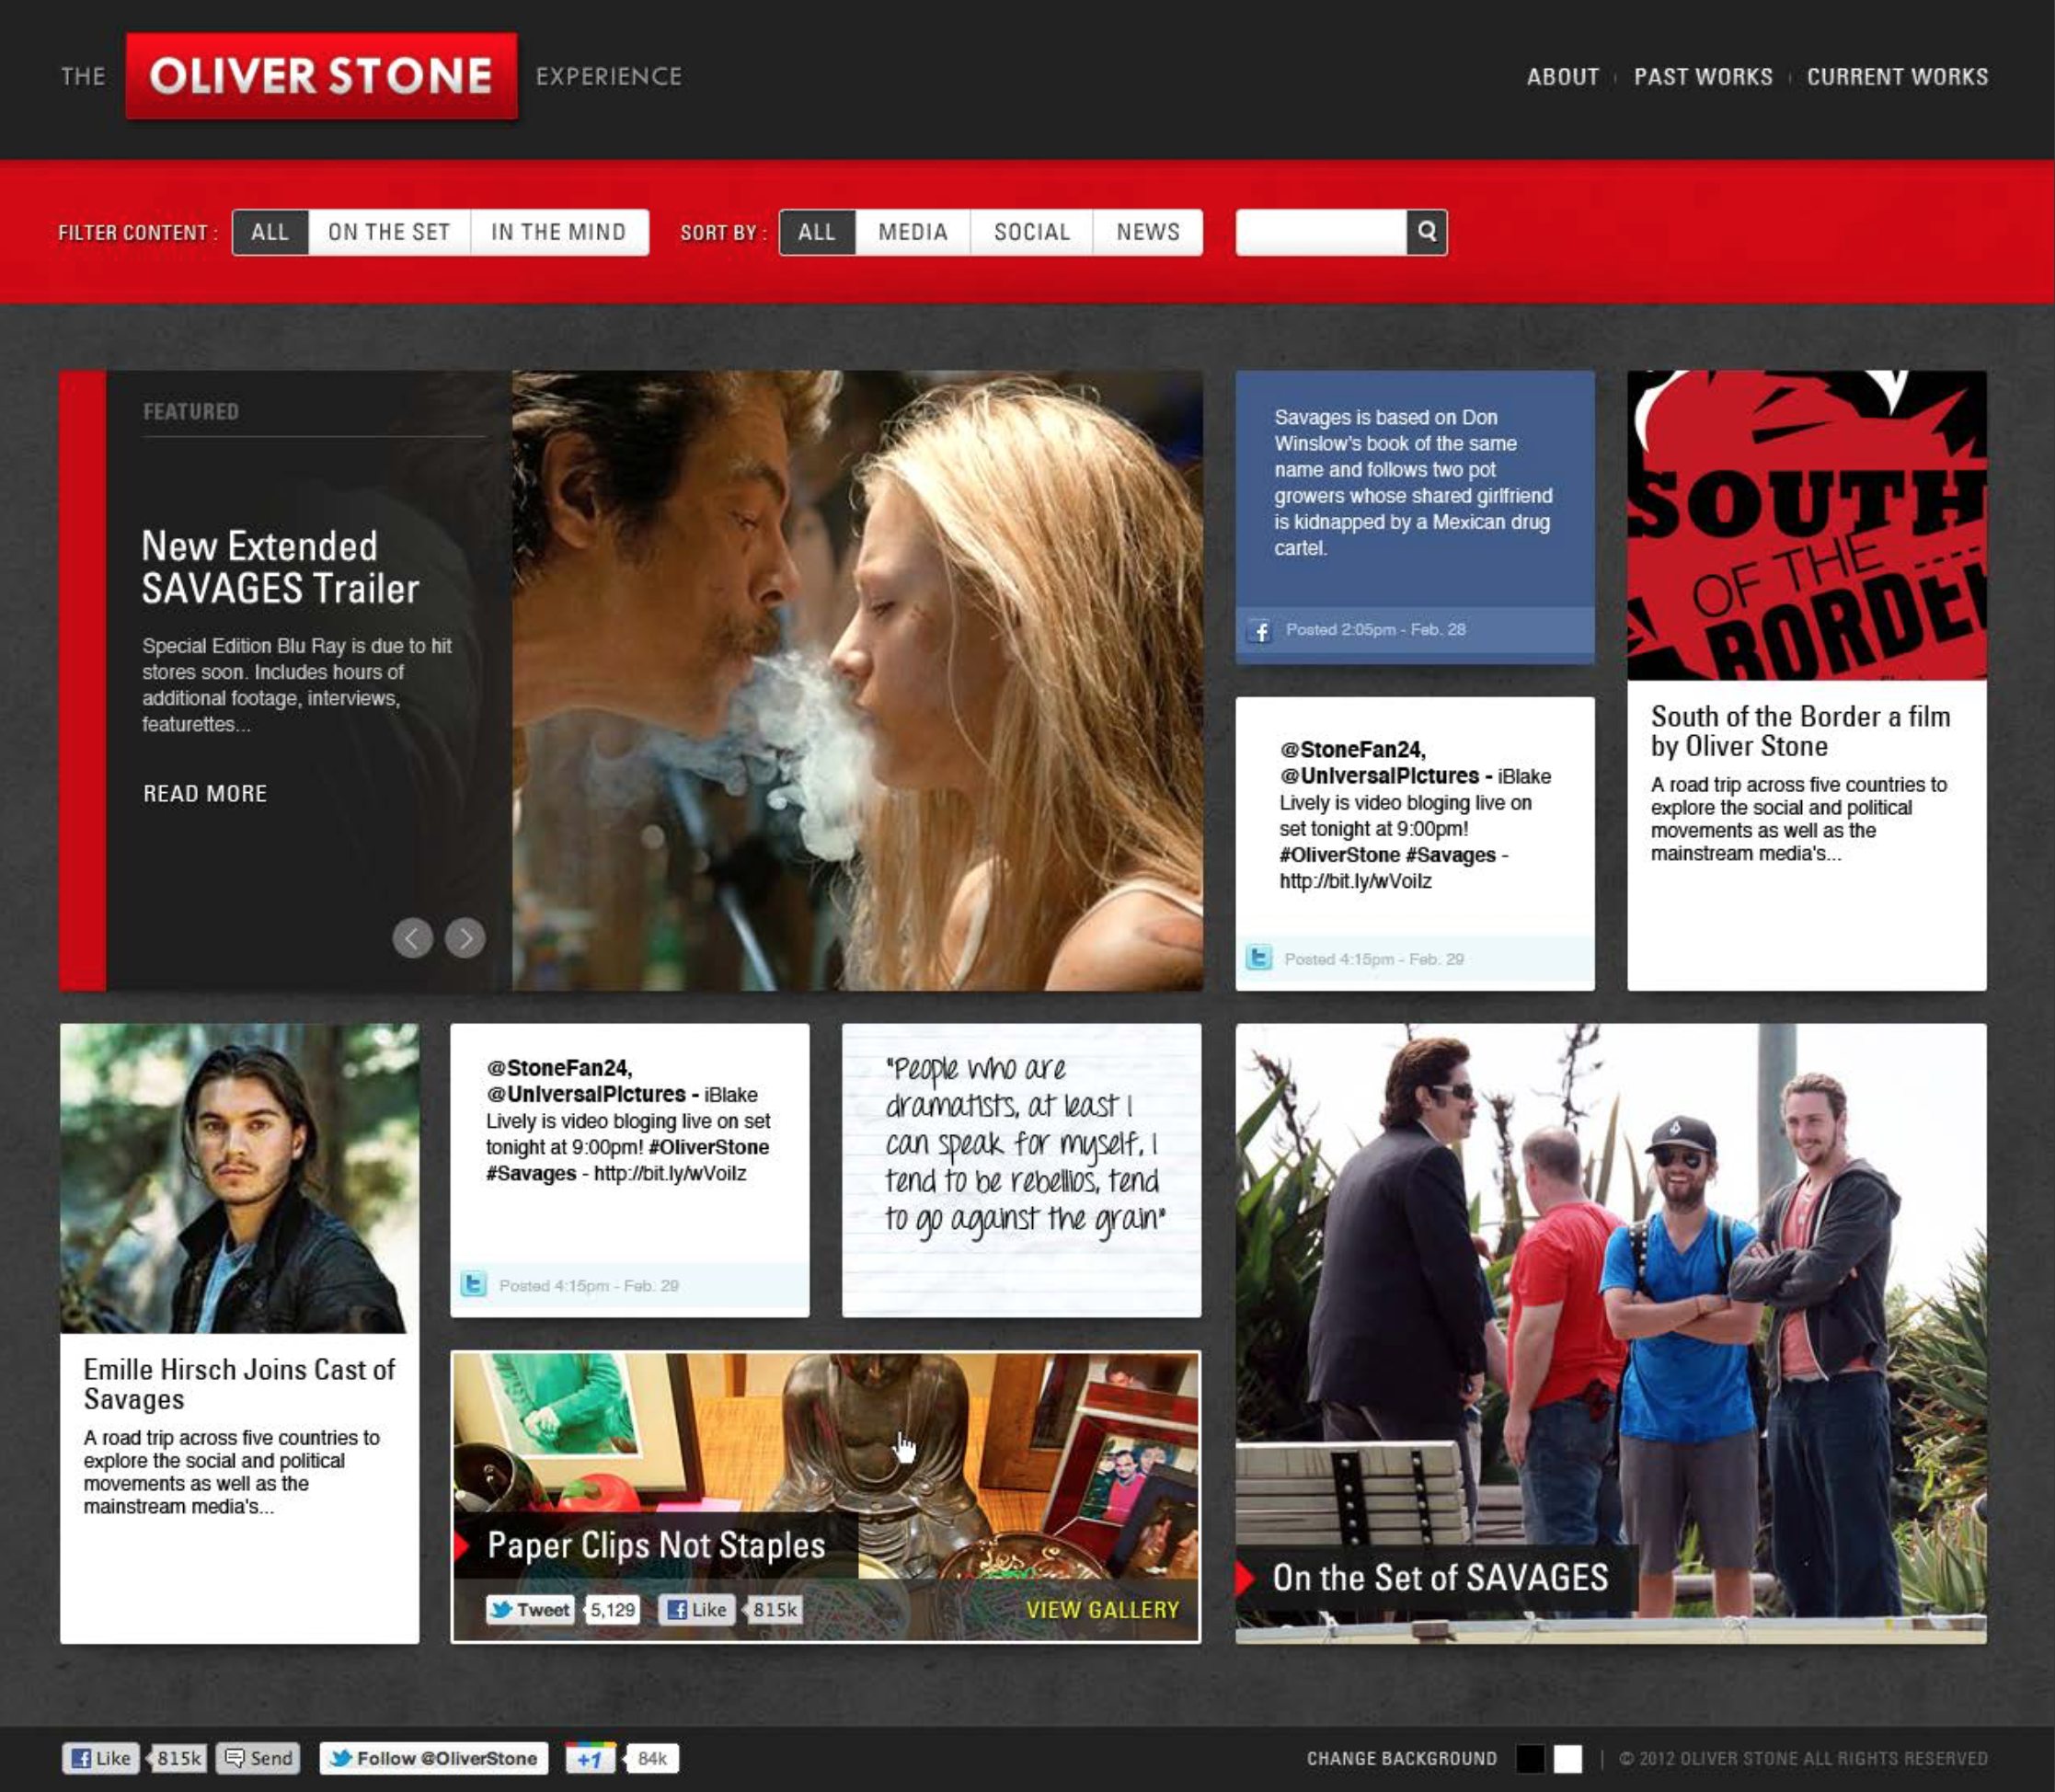Open the South of the Border poster image
2055x1792 pixels.
[1807, 526]
